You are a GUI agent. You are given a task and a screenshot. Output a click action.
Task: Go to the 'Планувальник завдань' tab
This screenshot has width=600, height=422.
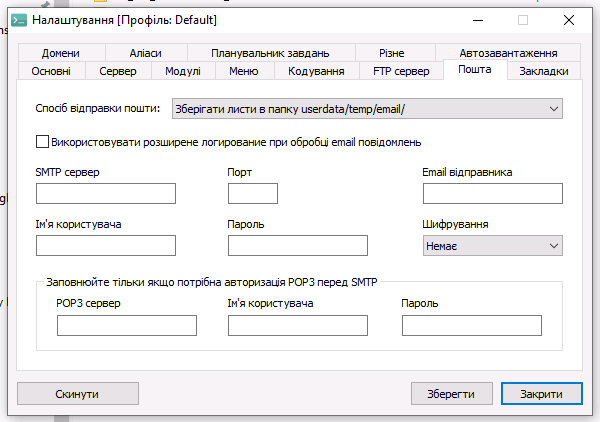pyautogui.click(x=270, y=54)
